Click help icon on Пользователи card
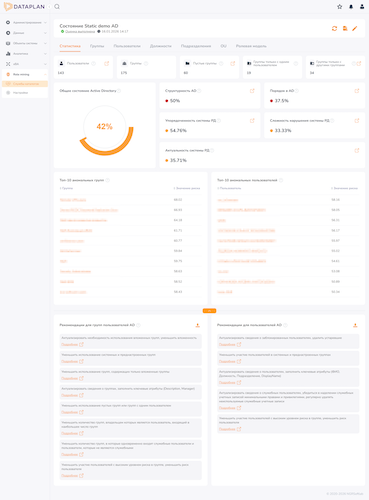Screen dimensions: 369x500 tap(94, 63)
